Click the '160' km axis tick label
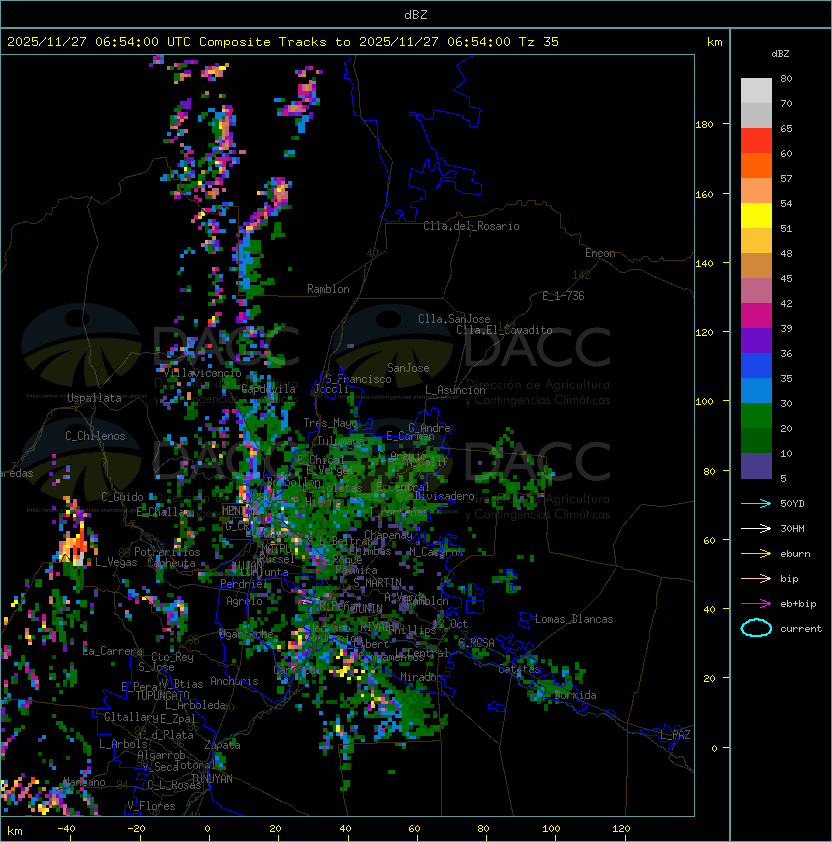832x842 pixels. 704,194
